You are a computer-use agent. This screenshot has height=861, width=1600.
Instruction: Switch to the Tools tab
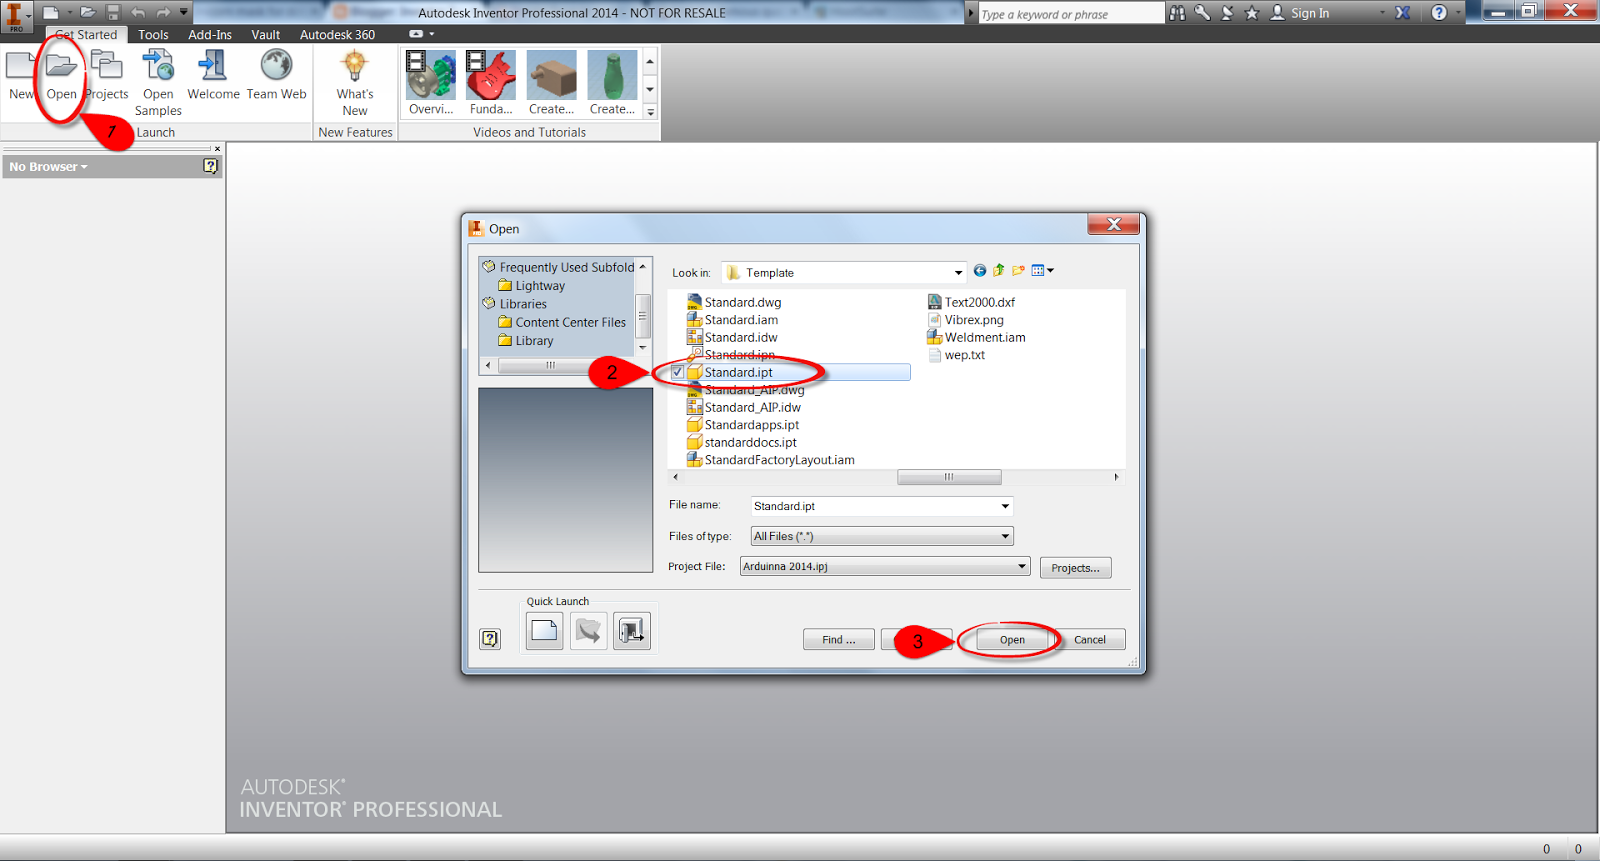(153, 34)
